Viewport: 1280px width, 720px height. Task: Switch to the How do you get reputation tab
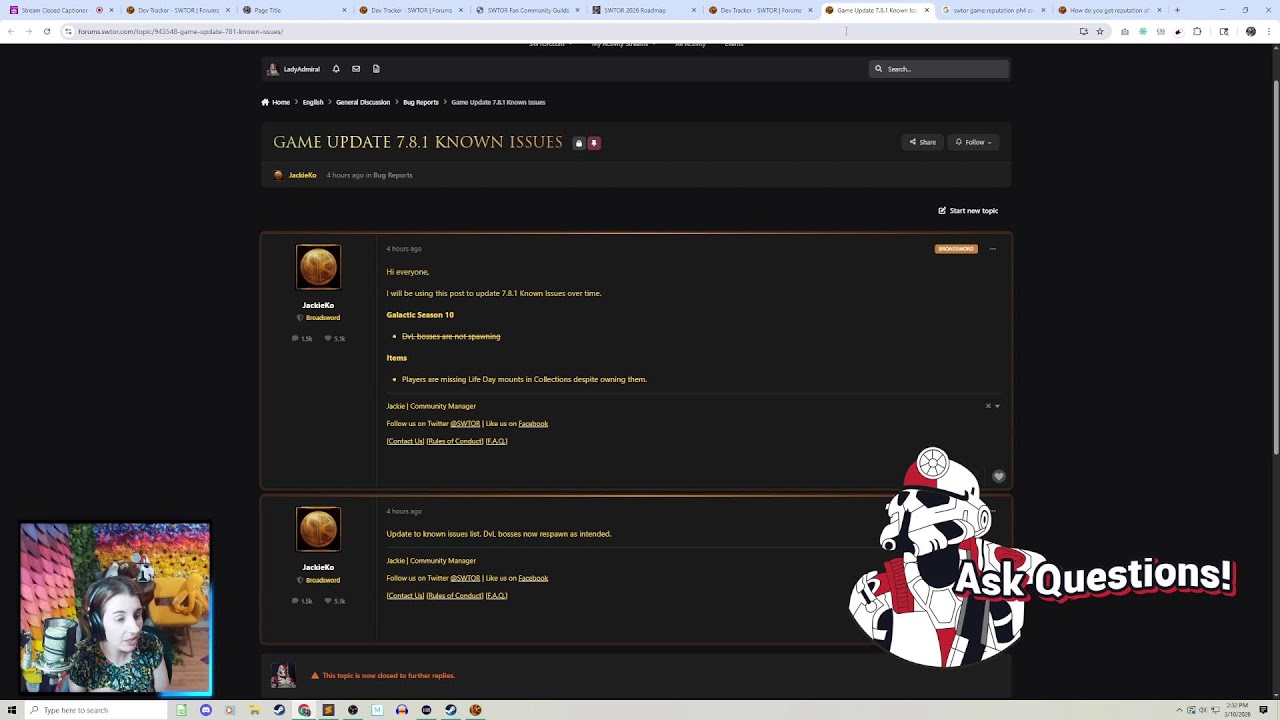pos(1108,10)
